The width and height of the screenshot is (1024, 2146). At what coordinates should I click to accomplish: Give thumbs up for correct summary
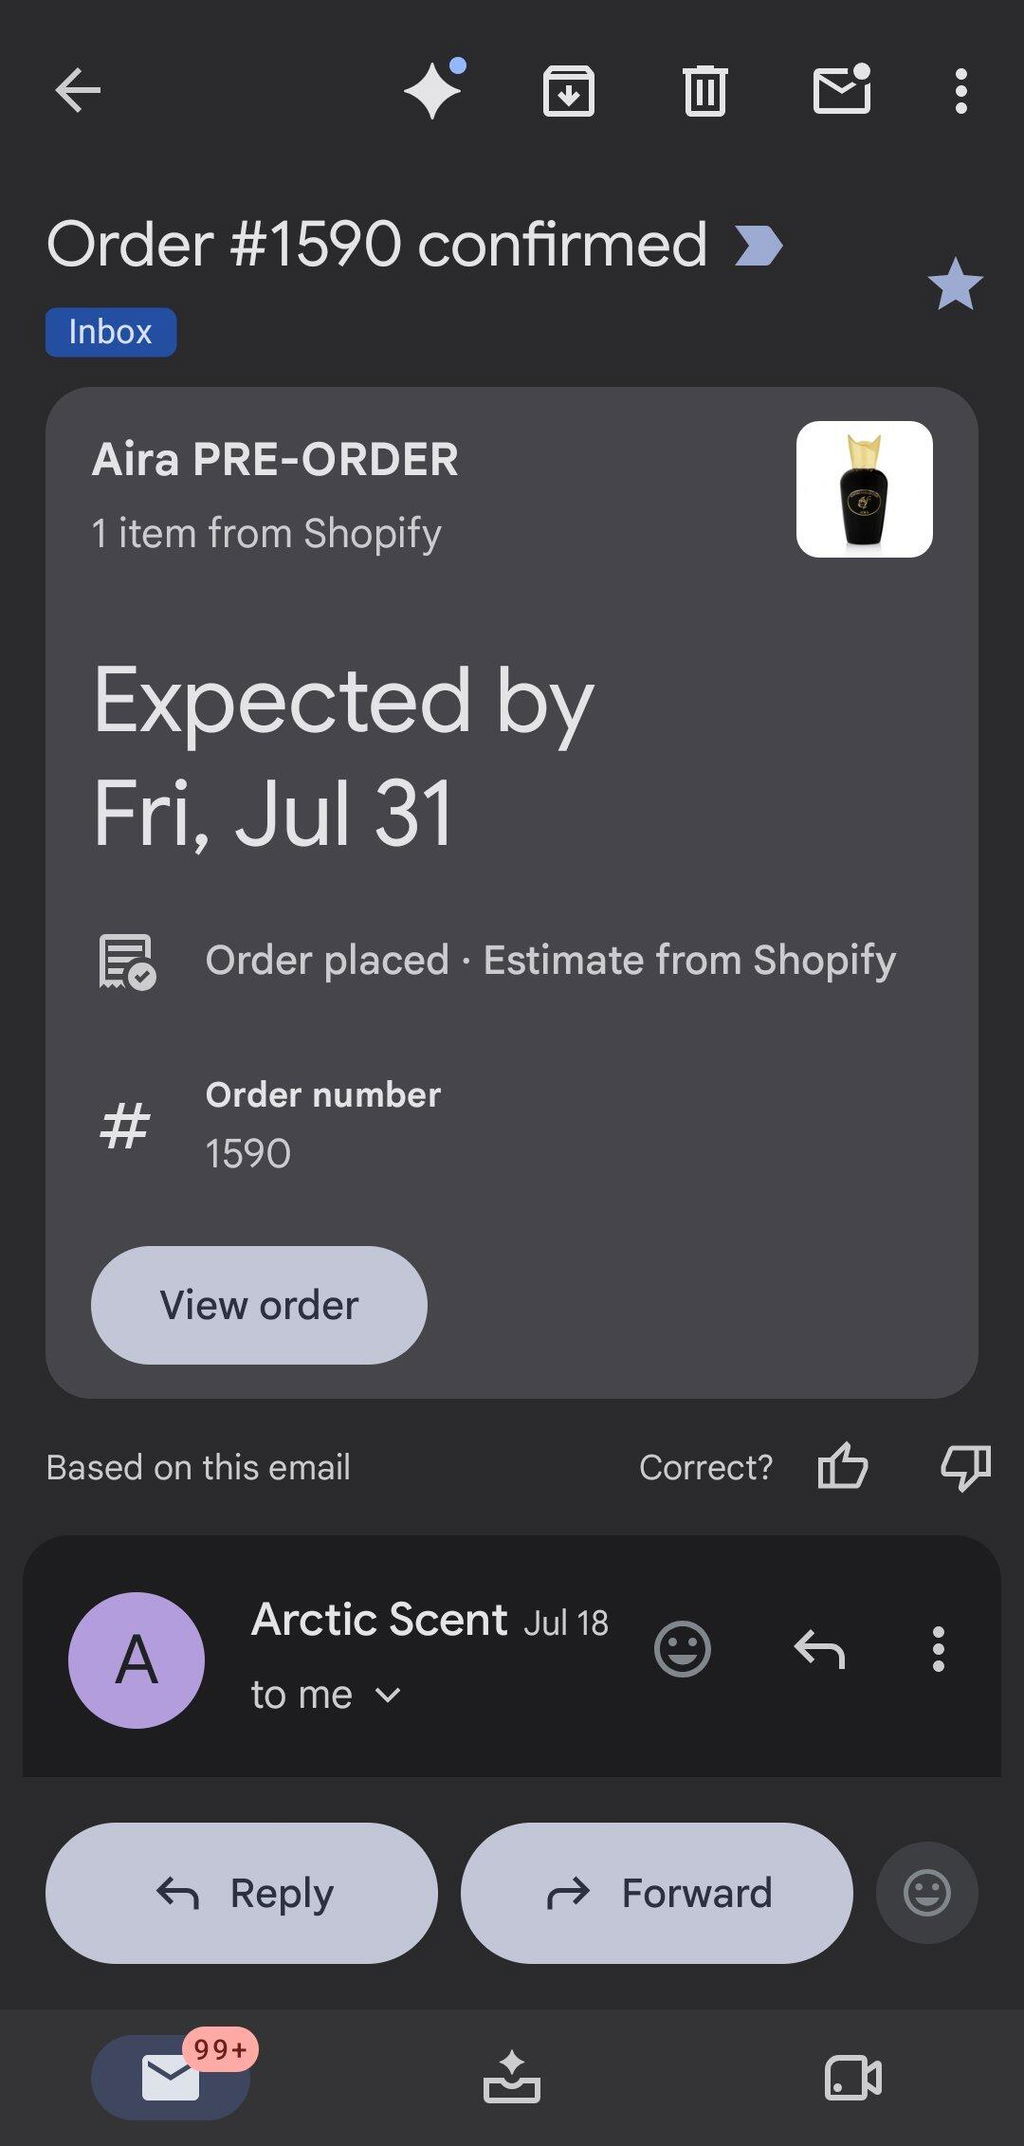tap(843, 1467)
